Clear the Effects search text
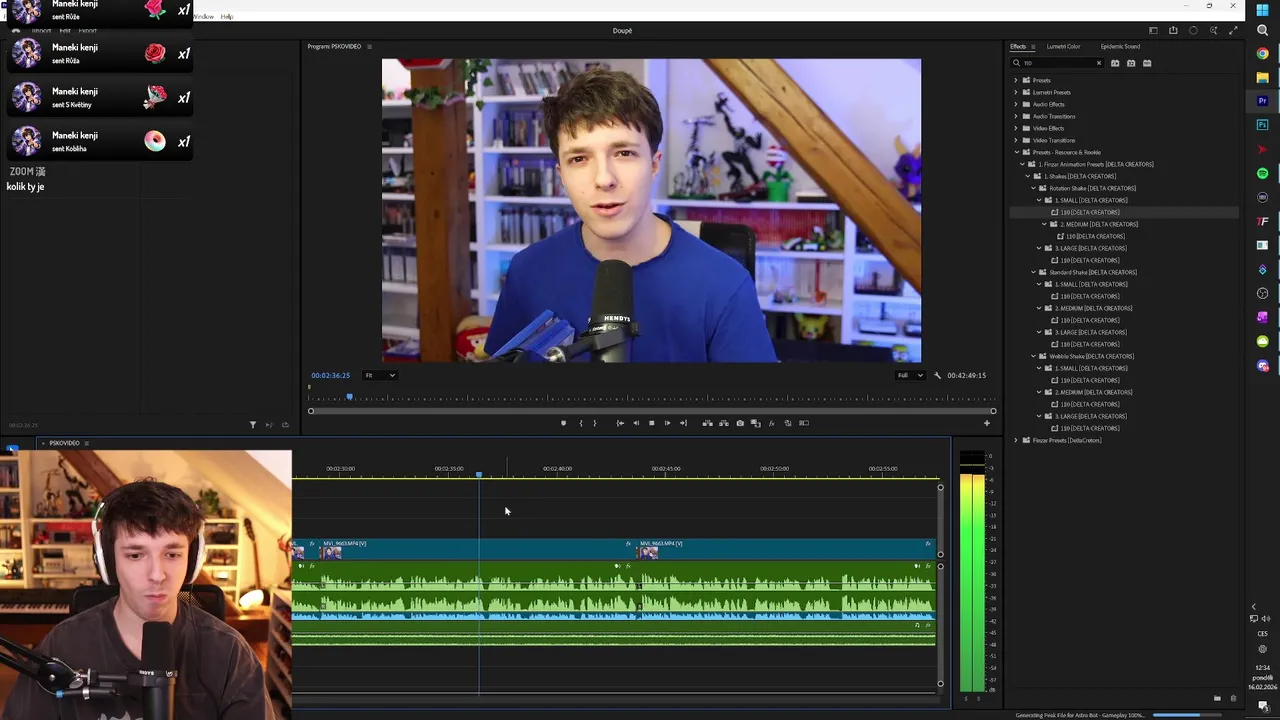Viewport: 1280px width, 720px height. (1098, 63)
